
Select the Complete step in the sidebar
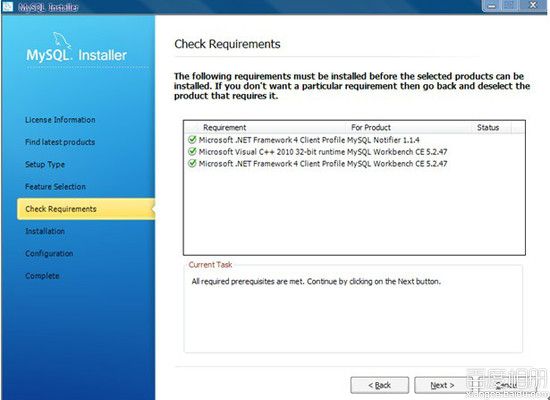coord(42,276)
